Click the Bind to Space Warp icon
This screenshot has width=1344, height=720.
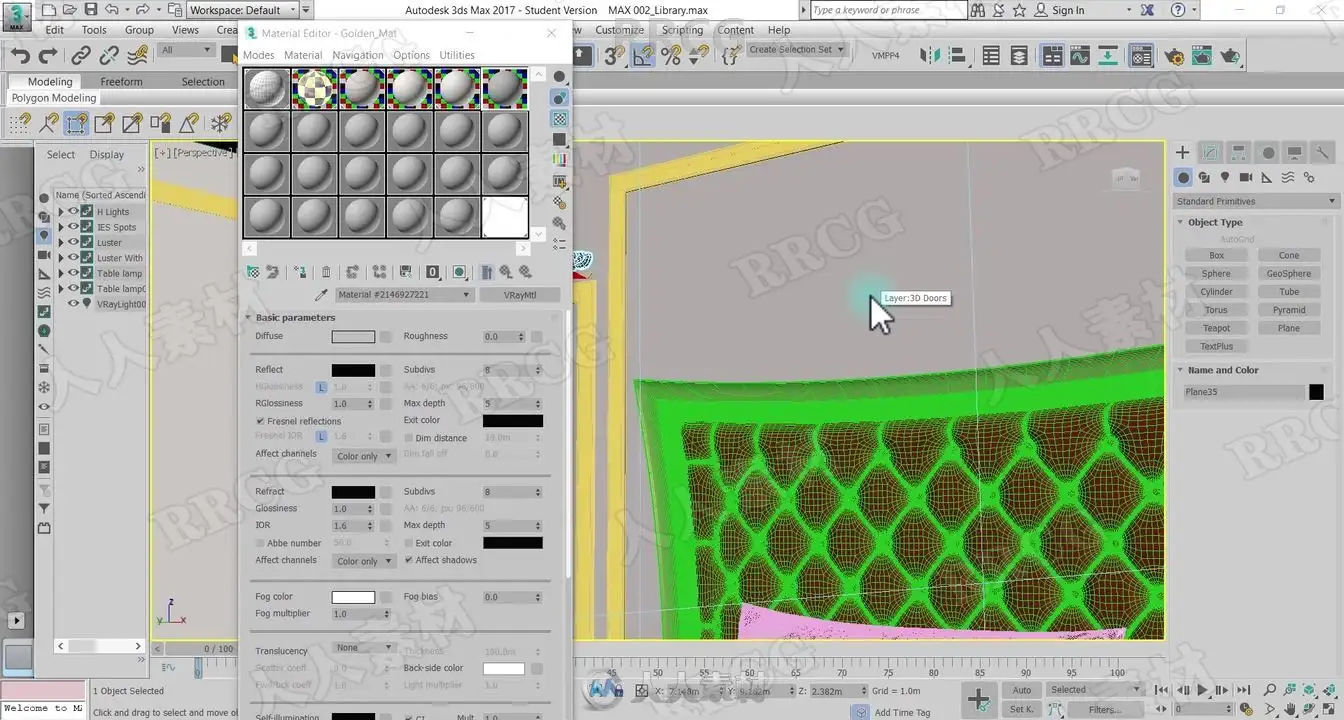point(138,56)
